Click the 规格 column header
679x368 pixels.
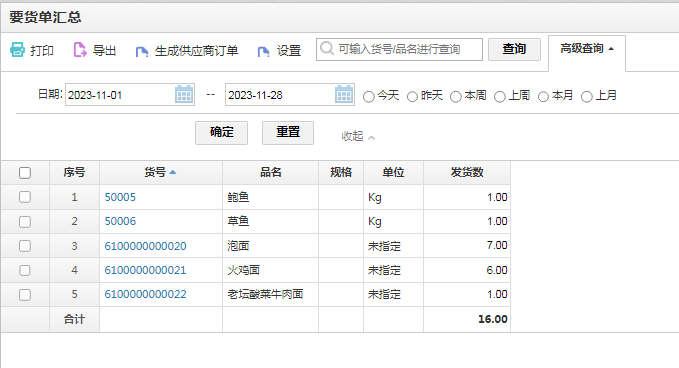point(341,172)
